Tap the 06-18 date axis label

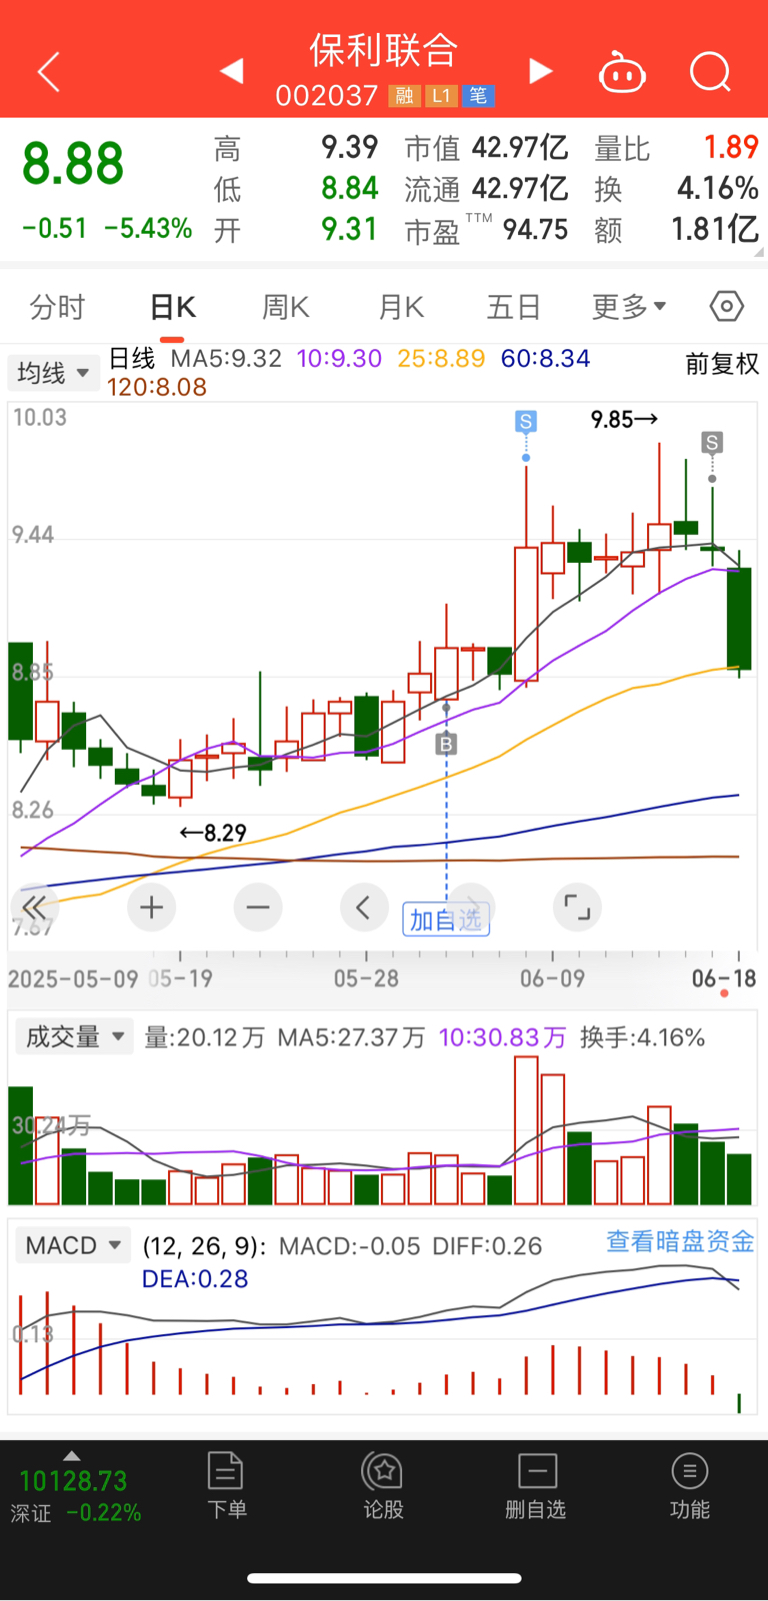[x=724, y=978]
